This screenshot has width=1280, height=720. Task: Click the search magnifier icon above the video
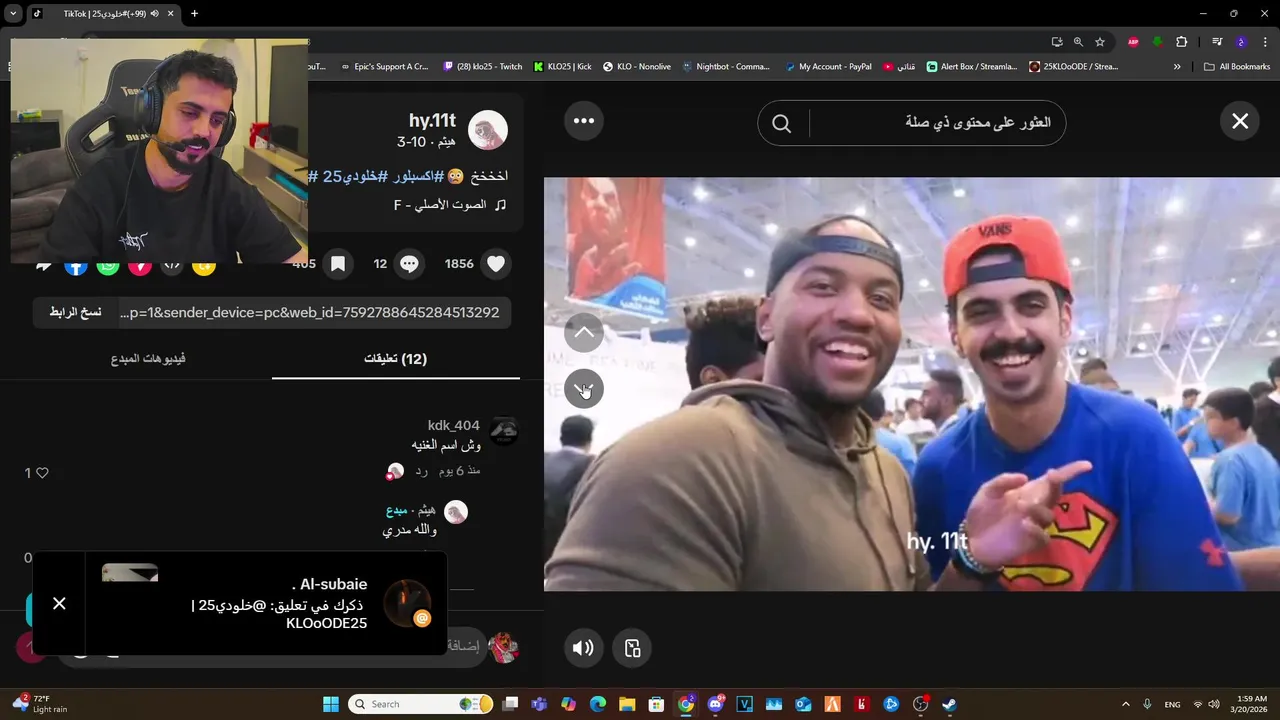(782, 123)
